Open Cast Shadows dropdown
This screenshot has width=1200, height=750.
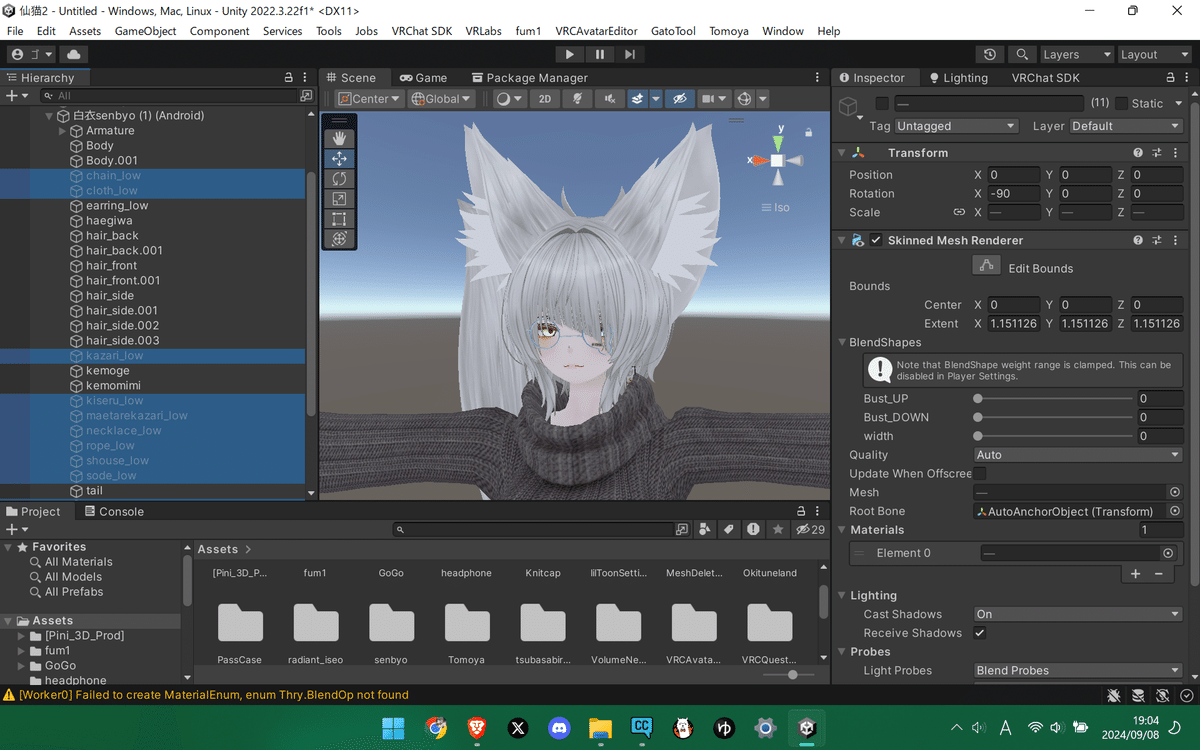tap(1077, 614)
